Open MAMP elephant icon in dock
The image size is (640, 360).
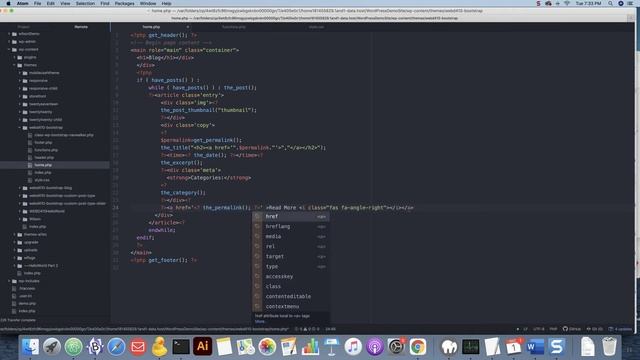coord(449,347)
